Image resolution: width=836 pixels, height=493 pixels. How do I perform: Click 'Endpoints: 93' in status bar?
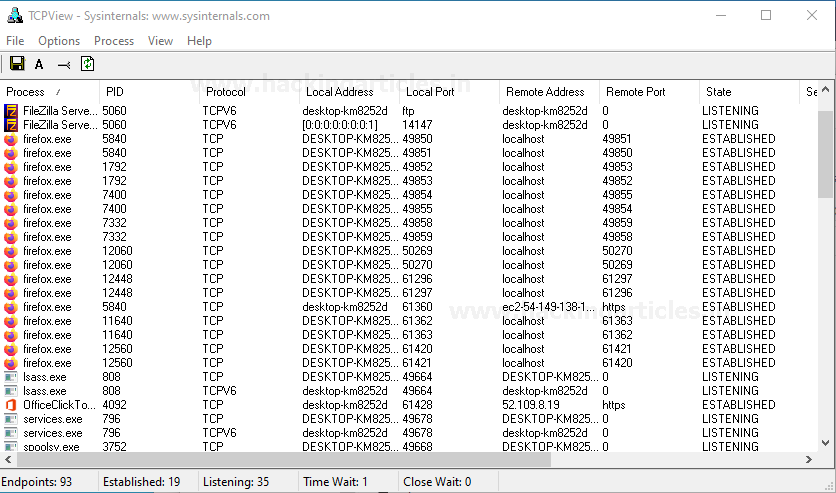[x=36, y=482]
